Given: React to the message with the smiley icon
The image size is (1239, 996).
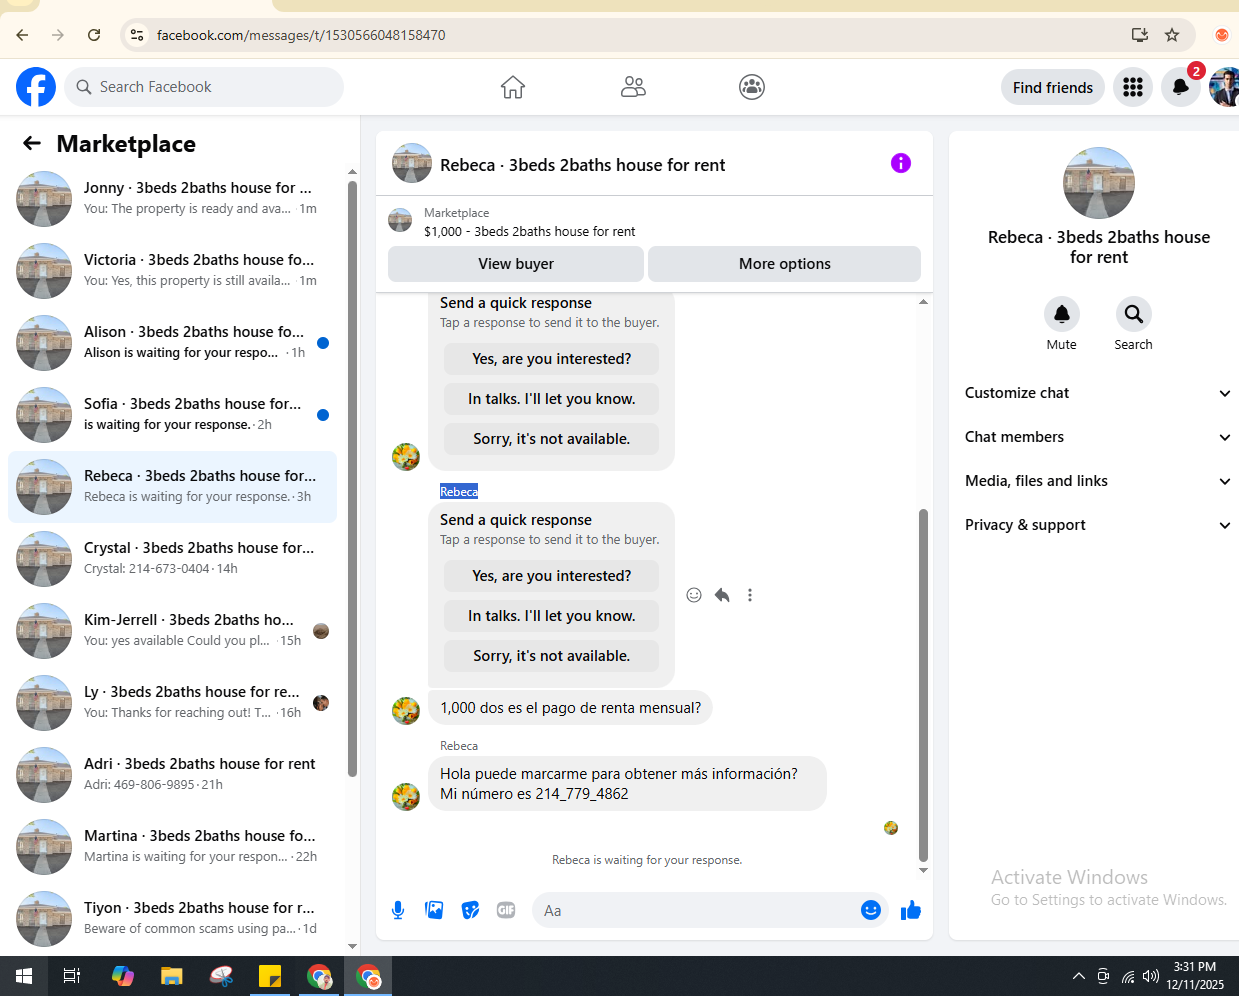Looking at the screenshot, I should pyautogui.click(x=694, y=595).
